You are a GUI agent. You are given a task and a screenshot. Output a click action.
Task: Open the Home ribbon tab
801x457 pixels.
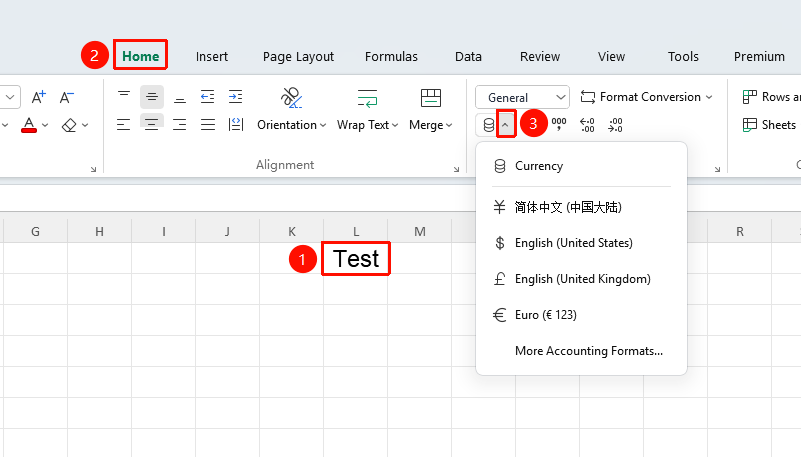(140, 56)
